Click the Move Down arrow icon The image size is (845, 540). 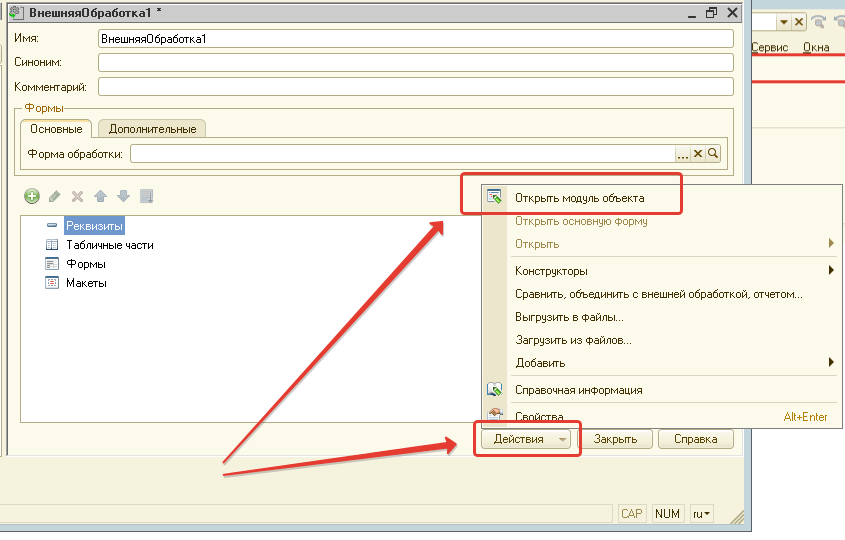click(x=123, y=196)
